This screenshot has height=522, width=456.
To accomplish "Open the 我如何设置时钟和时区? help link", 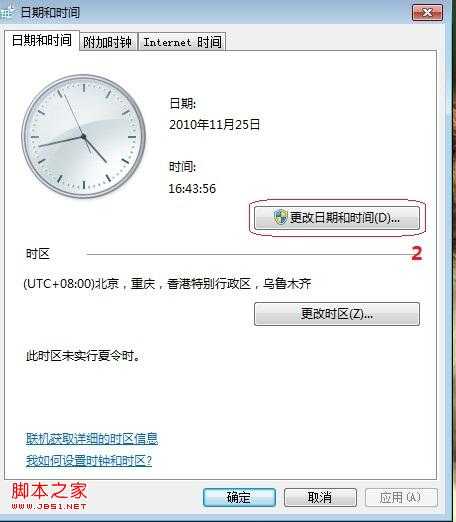I will click(x=89, y=461).
